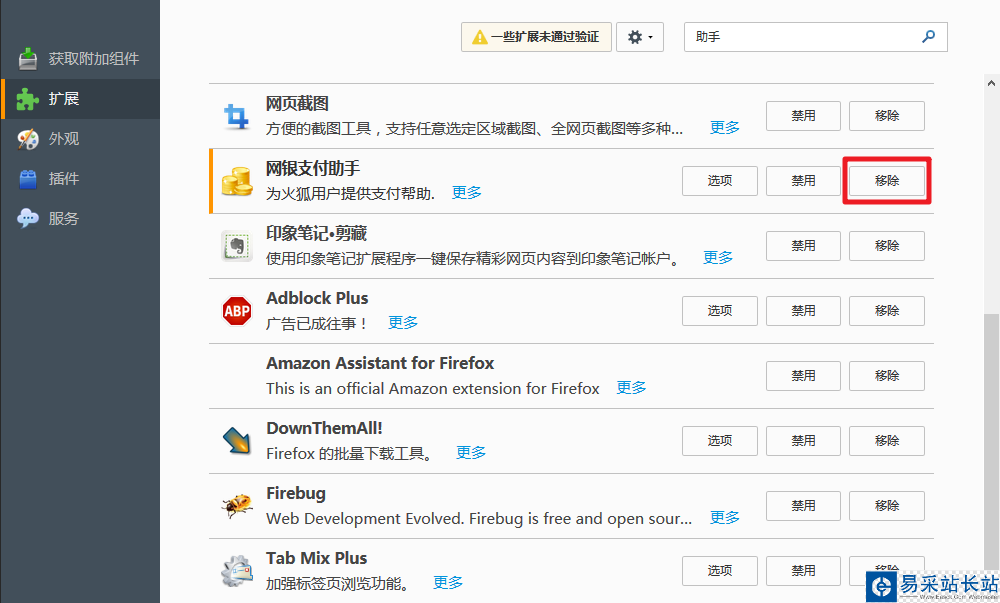
Task: Go to the 服务 sidebar tab
Action: (x=63, y=219)
